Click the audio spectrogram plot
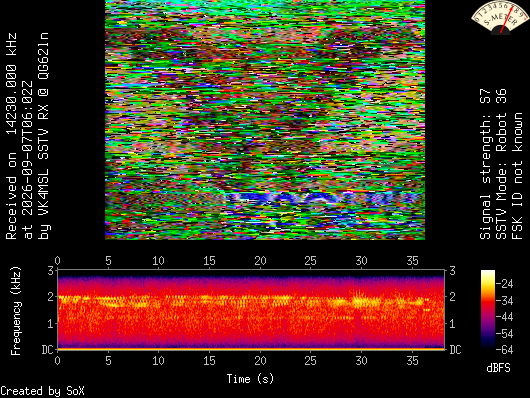Viewport: 530px width, 398px height. (x=251, y=309)
